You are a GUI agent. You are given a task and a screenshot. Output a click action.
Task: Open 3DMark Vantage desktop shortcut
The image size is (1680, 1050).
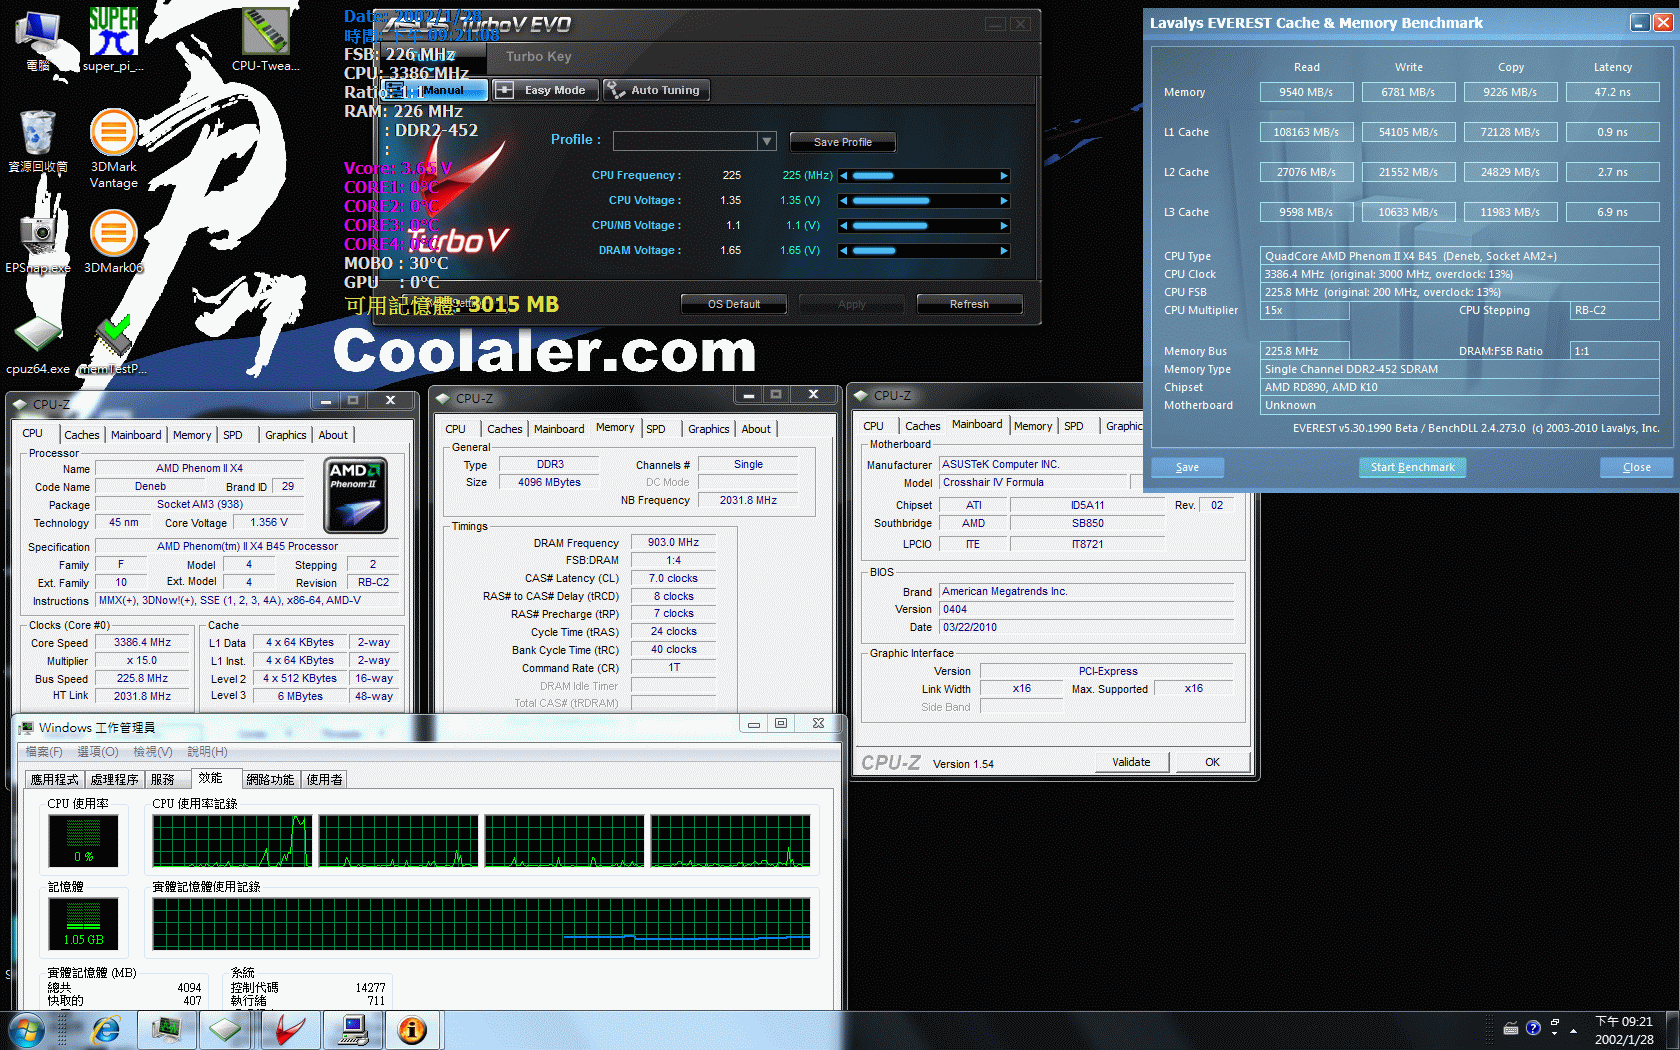click(113, 135)
